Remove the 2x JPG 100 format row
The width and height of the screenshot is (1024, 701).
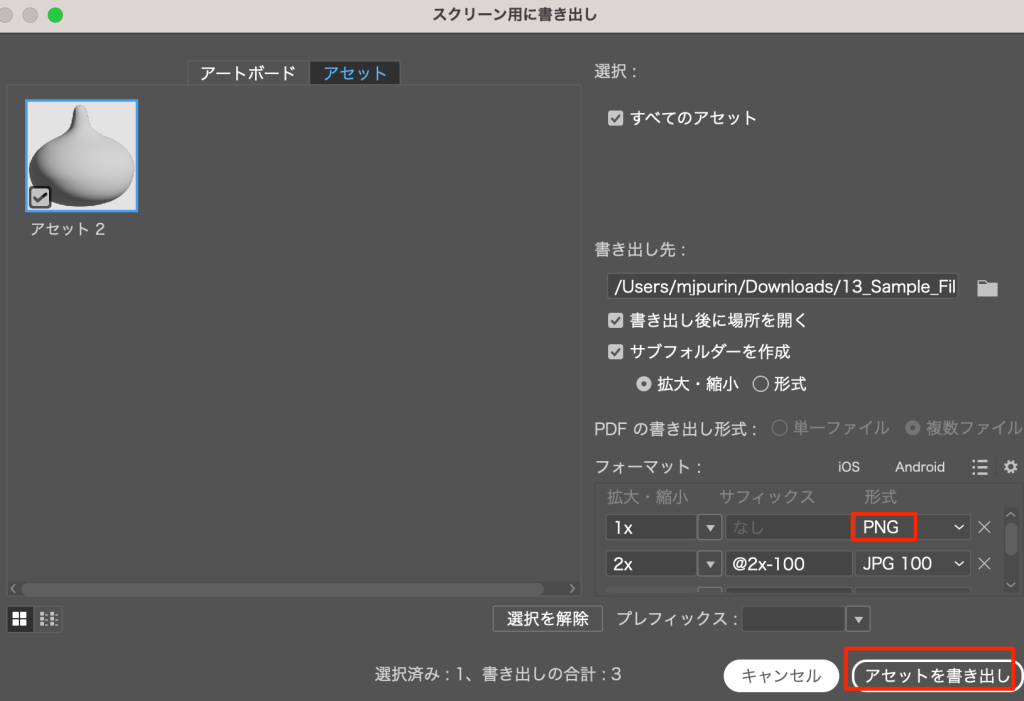tap(984, 564)
